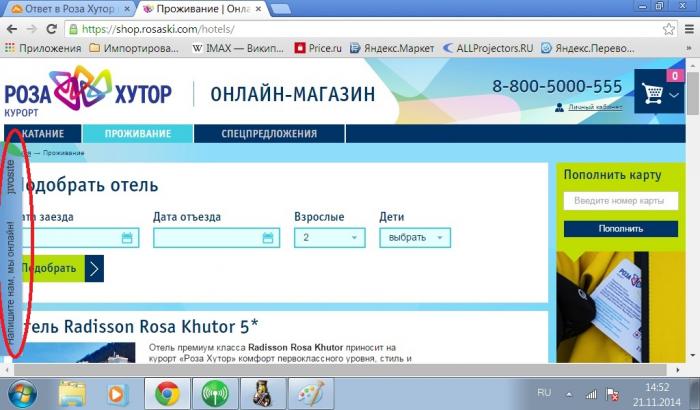The image size is (700, 410).
Task: Click the Дата отъезда date field
Action: point(217,238)
